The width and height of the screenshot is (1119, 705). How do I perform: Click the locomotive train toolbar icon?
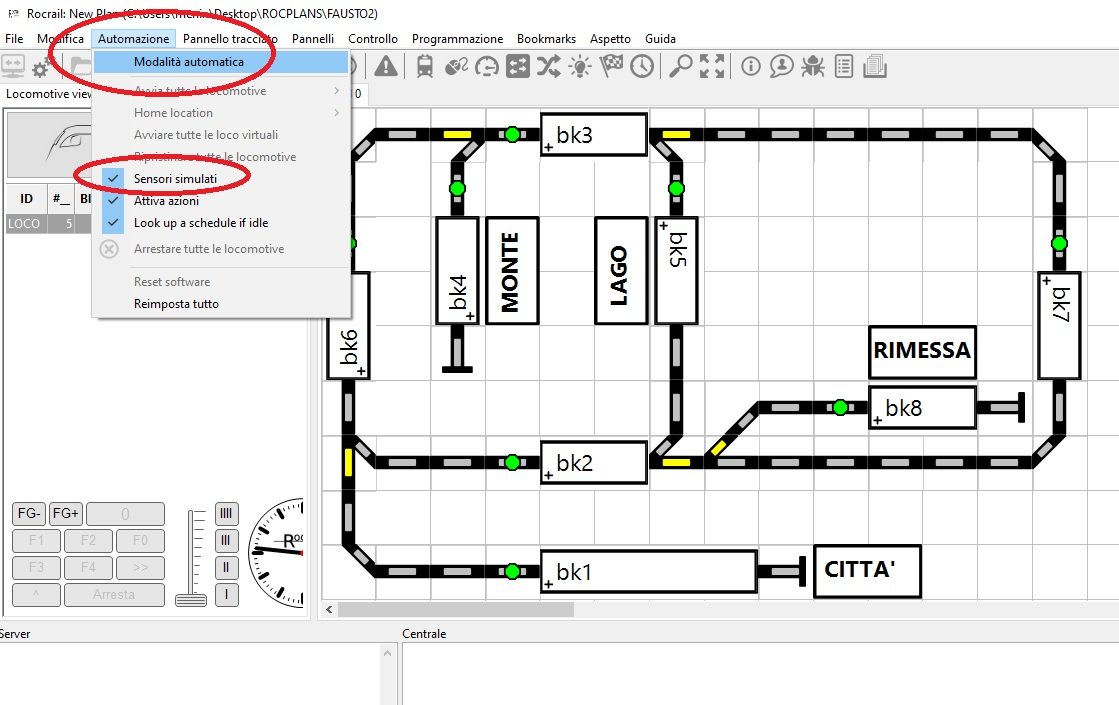424,67
